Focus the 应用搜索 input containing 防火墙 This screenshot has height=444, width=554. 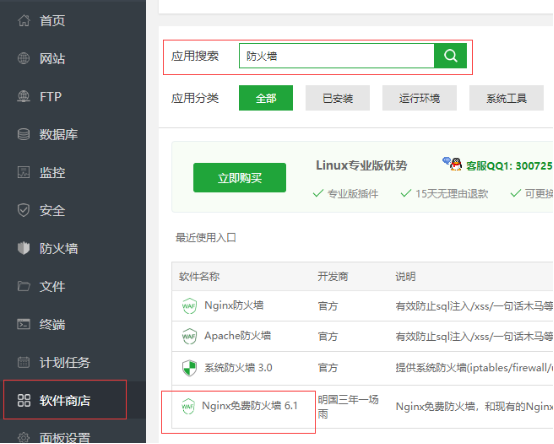pyautogui.click(x=337, y=55)
